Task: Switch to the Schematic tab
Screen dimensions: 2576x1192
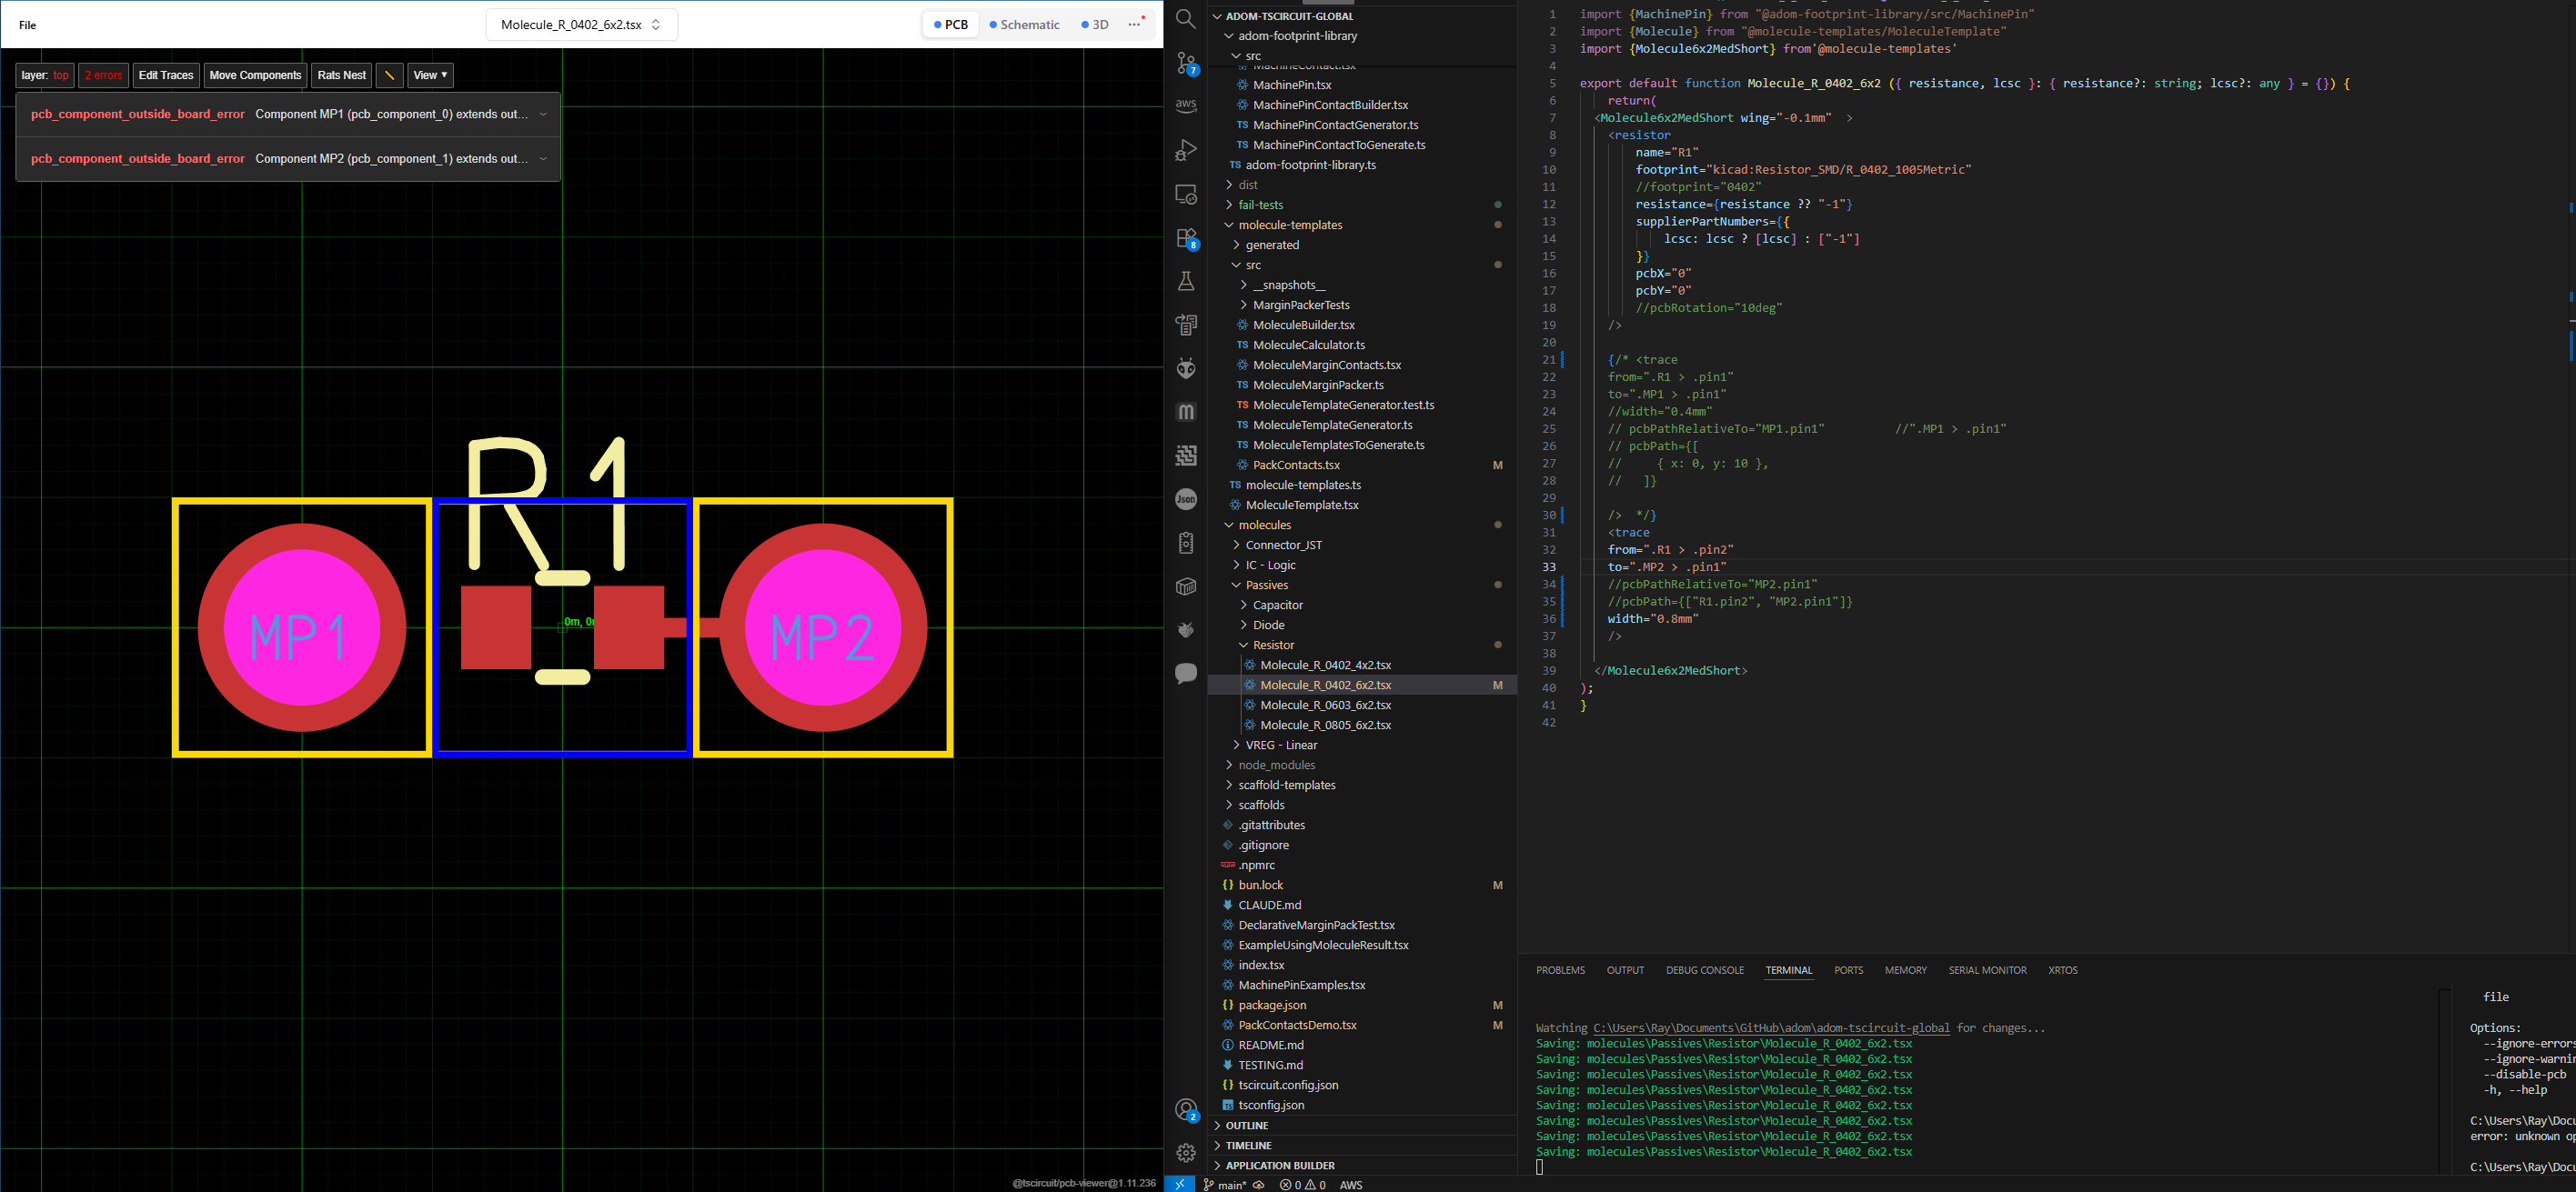Action: pos(1024,25)
